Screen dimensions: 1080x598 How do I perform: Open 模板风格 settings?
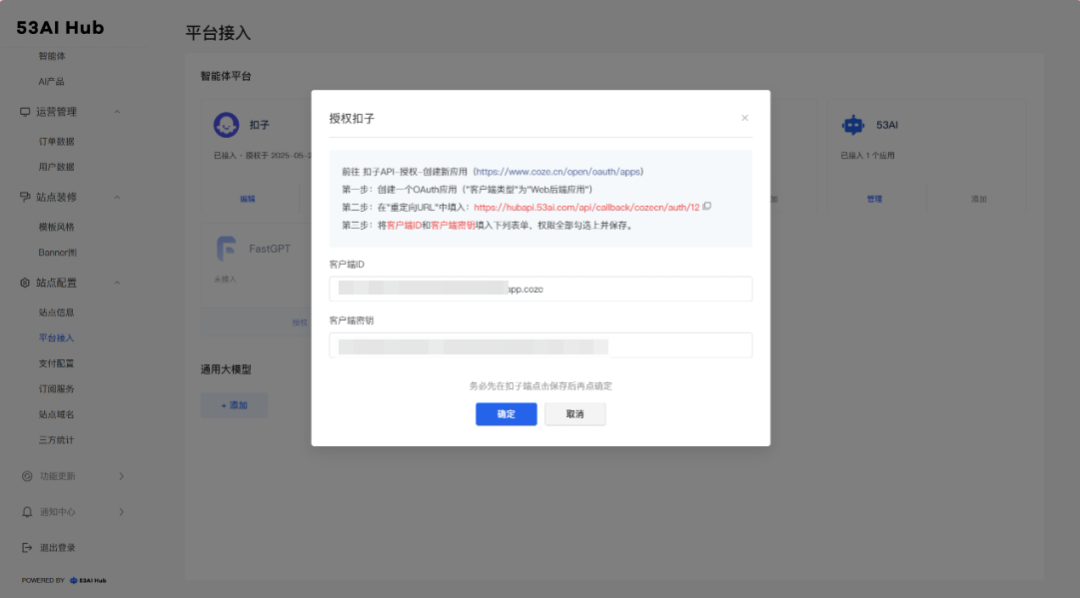click(56, 227)
